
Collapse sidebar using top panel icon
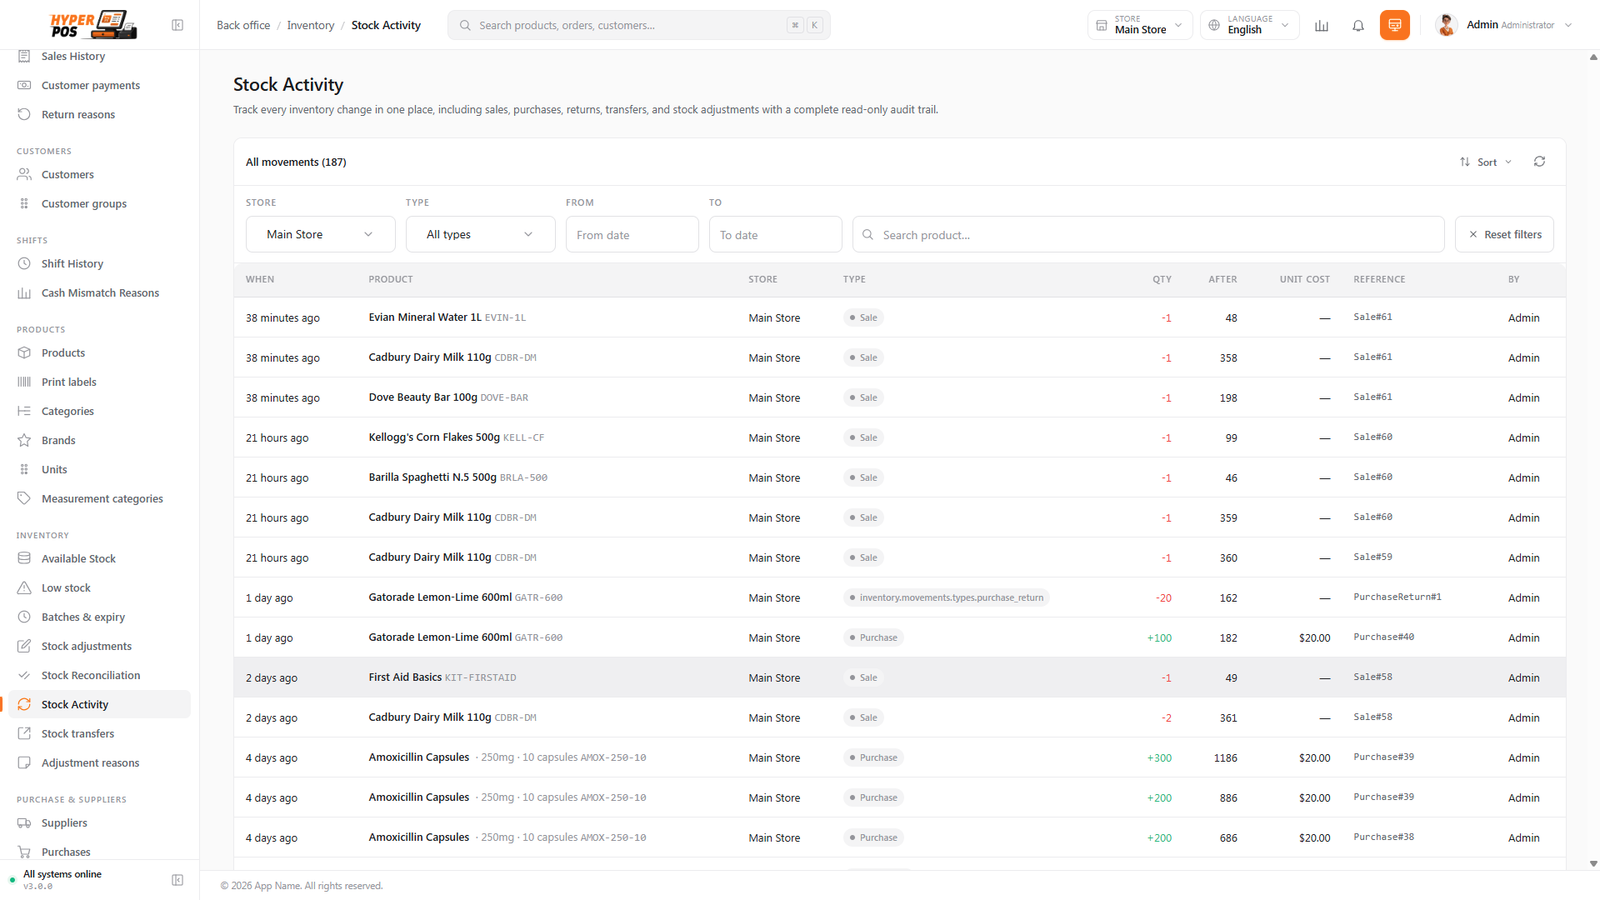pyautogui.click(x=177, y=25)
